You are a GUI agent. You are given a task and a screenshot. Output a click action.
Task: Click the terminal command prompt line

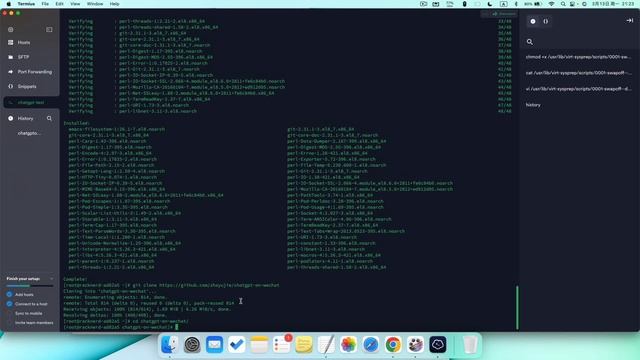click(120, 327)
